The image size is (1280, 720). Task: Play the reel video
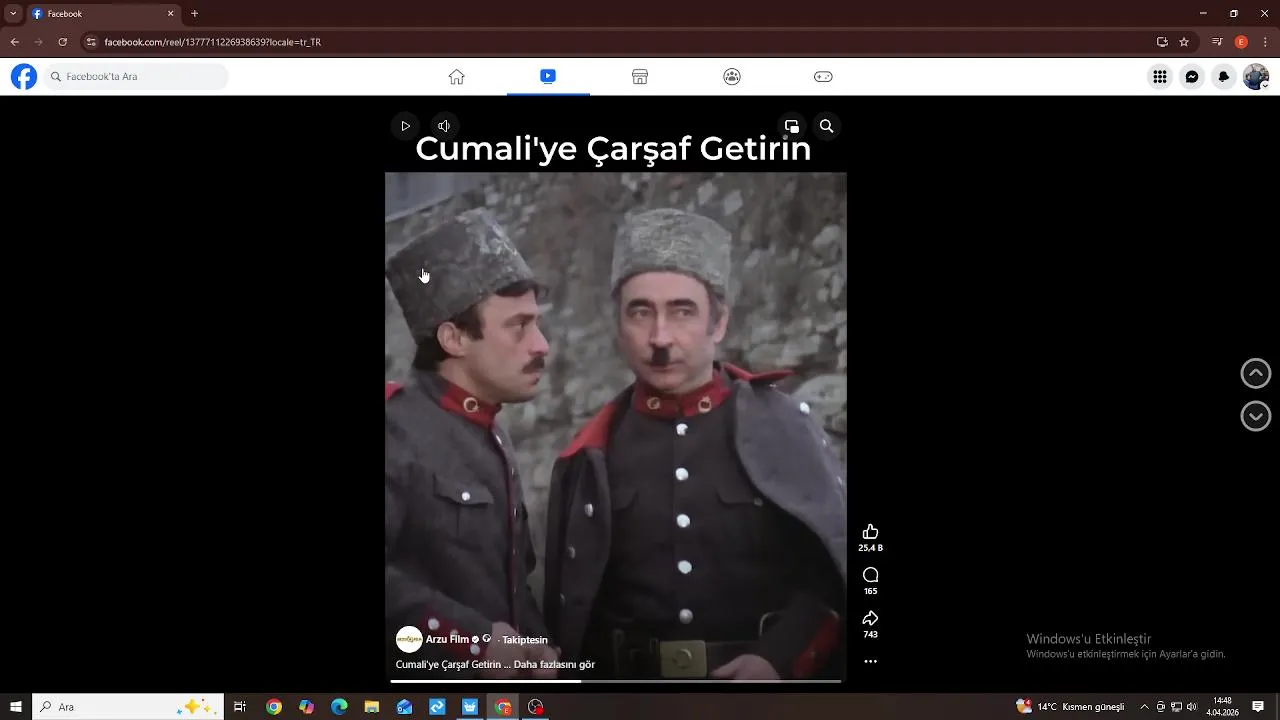click(405, 126)
